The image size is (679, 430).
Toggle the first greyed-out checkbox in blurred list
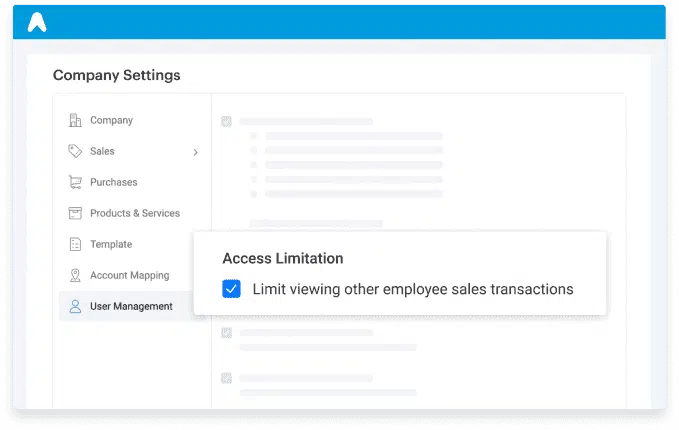pos(227,121)
